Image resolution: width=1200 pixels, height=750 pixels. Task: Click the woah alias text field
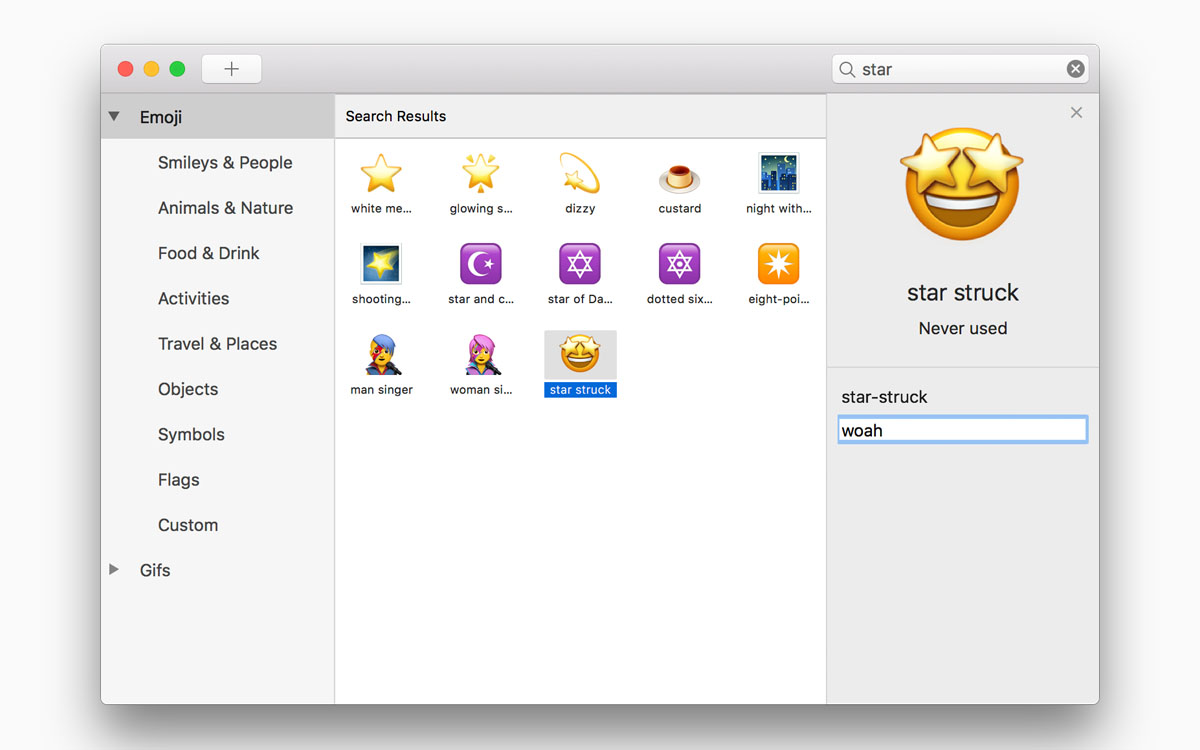click(x=962, y=430)
